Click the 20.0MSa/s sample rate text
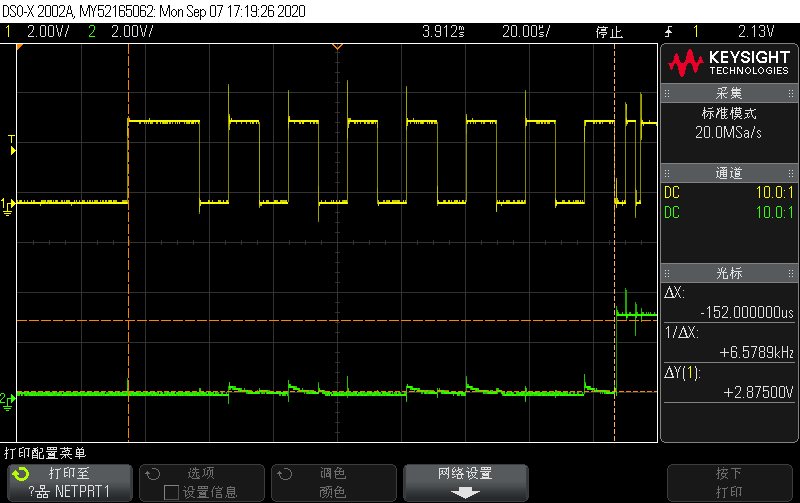This screenshot has width=800, height=503. click(x=728, y=133)
